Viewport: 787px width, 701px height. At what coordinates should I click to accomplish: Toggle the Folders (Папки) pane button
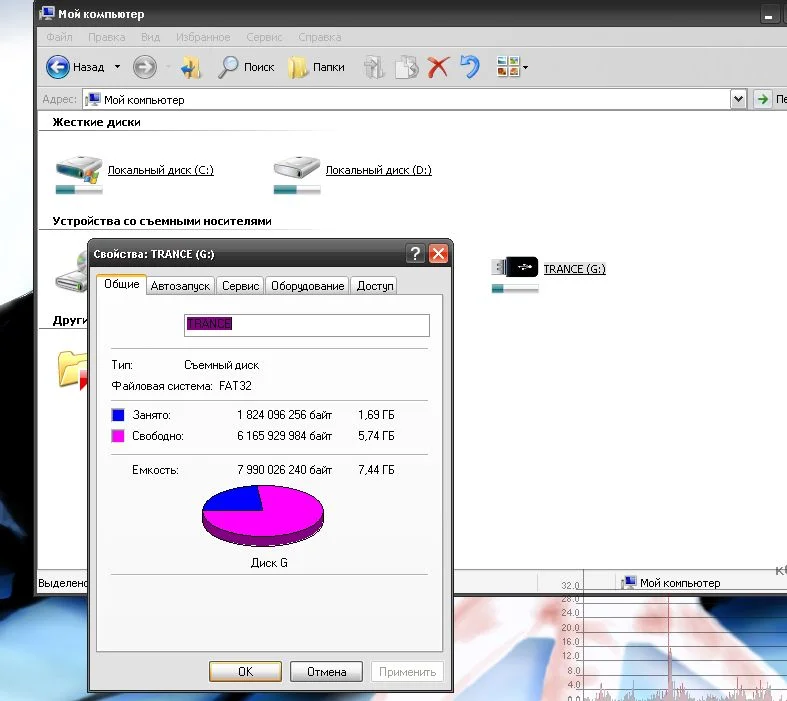[316, 67]
